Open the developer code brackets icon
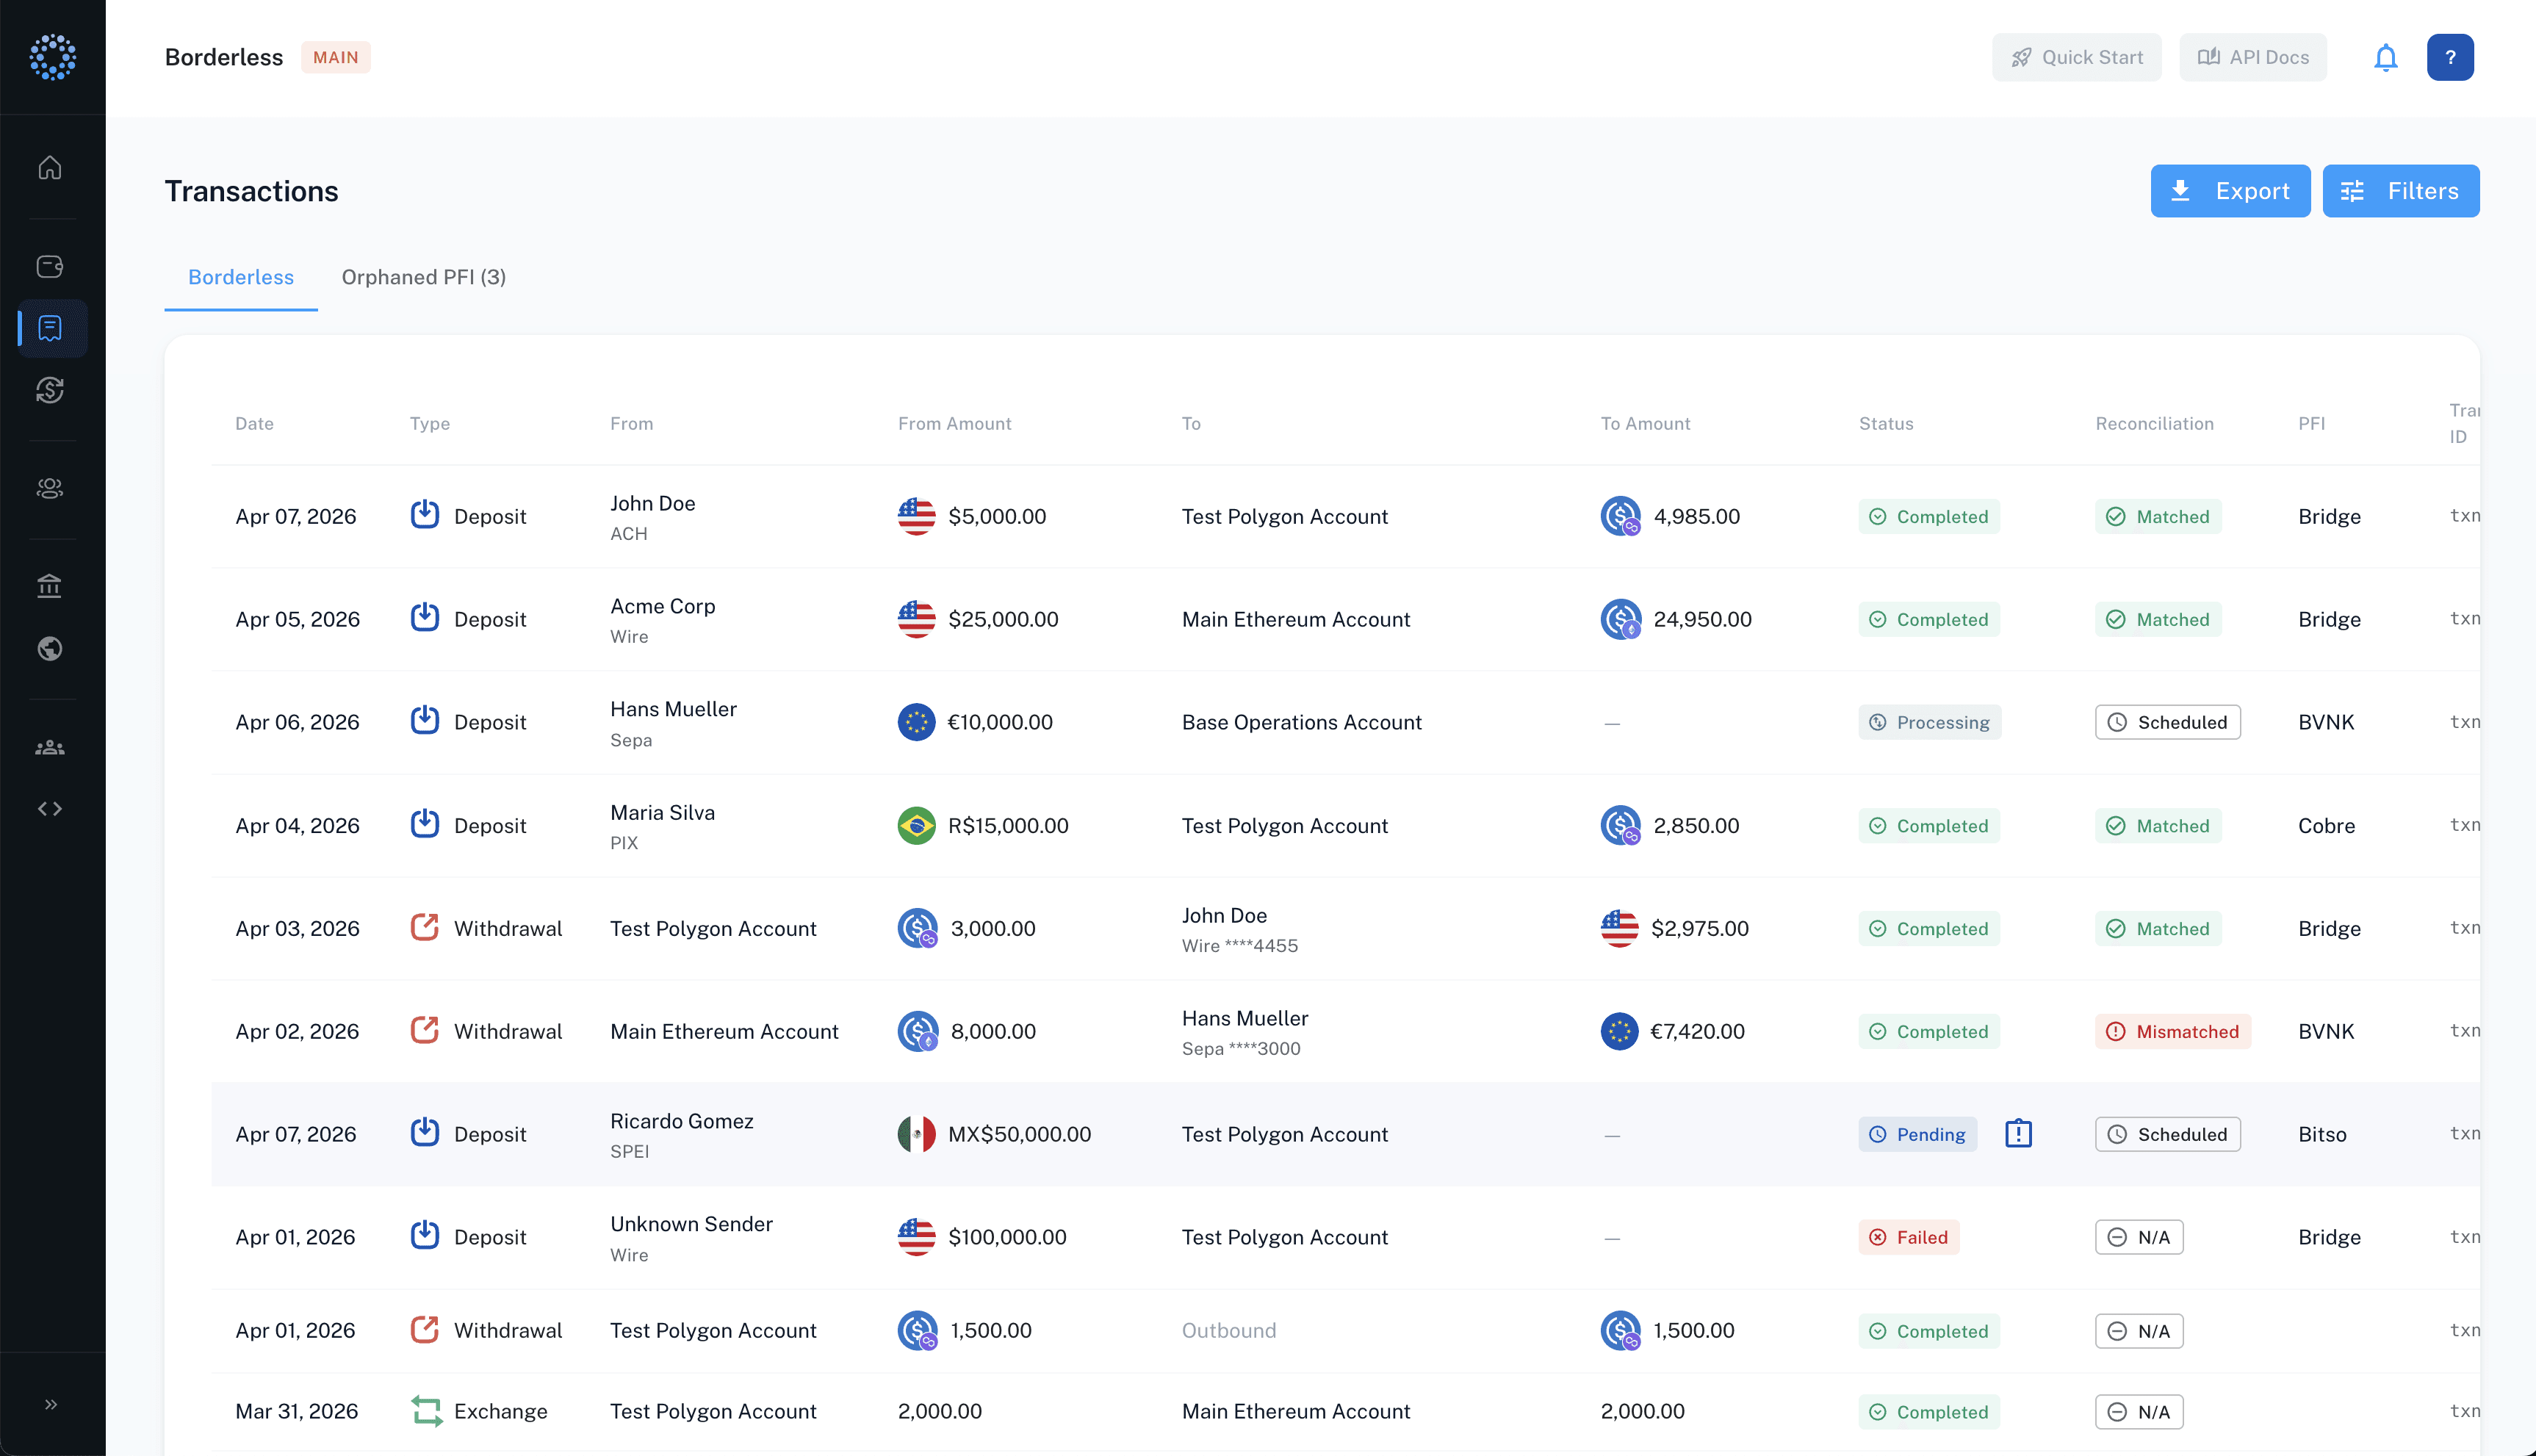2536x1456 pixels. tap(50, 808)
